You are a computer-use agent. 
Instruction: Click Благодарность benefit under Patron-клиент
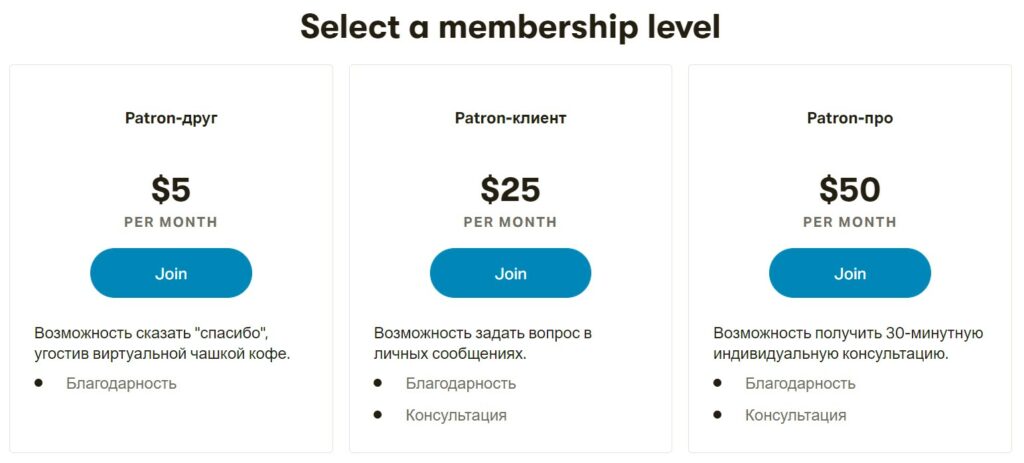click(461, 383)
